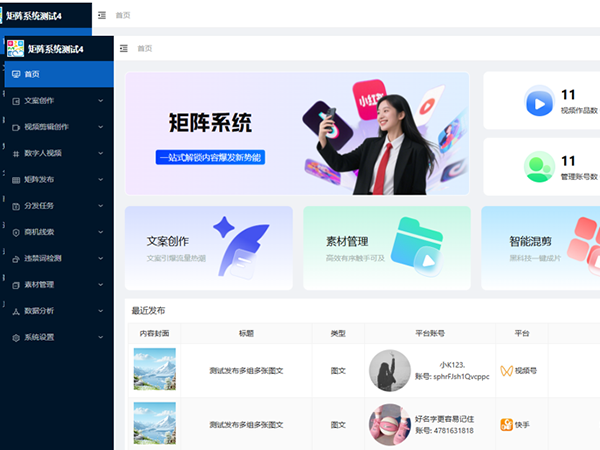Click the 视频号 platform icon in the table
The image size is (600, 450).
point(507,370)
